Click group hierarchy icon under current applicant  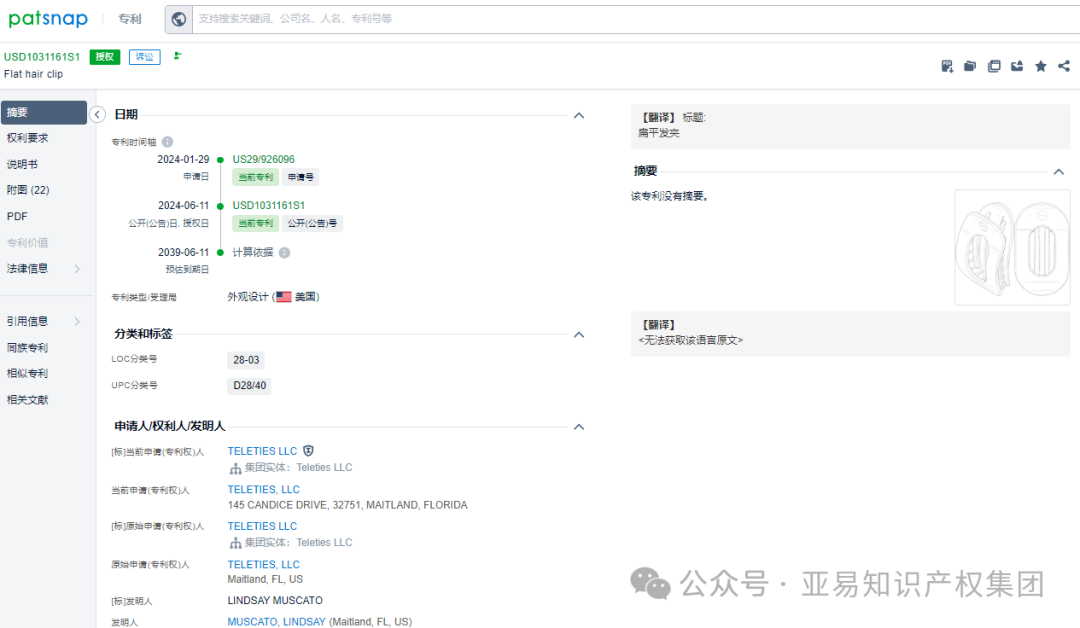236,468
